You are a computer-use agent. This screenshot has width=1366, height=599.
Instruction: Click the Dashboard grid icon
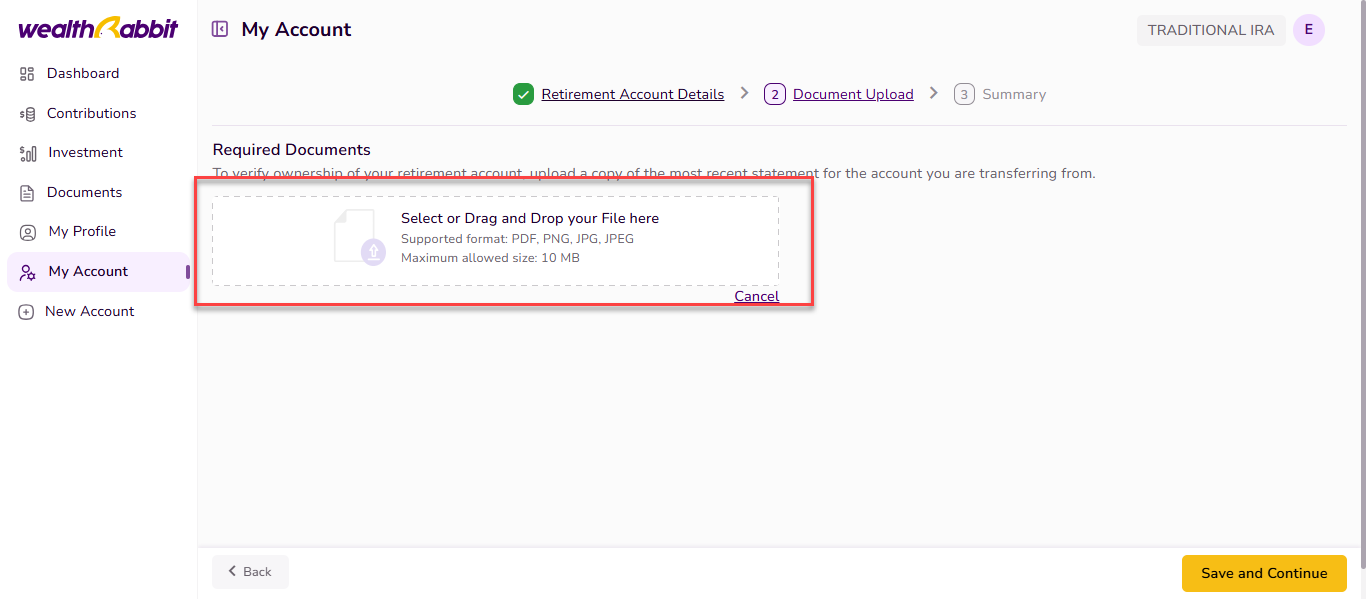click(x=27, y=74)
